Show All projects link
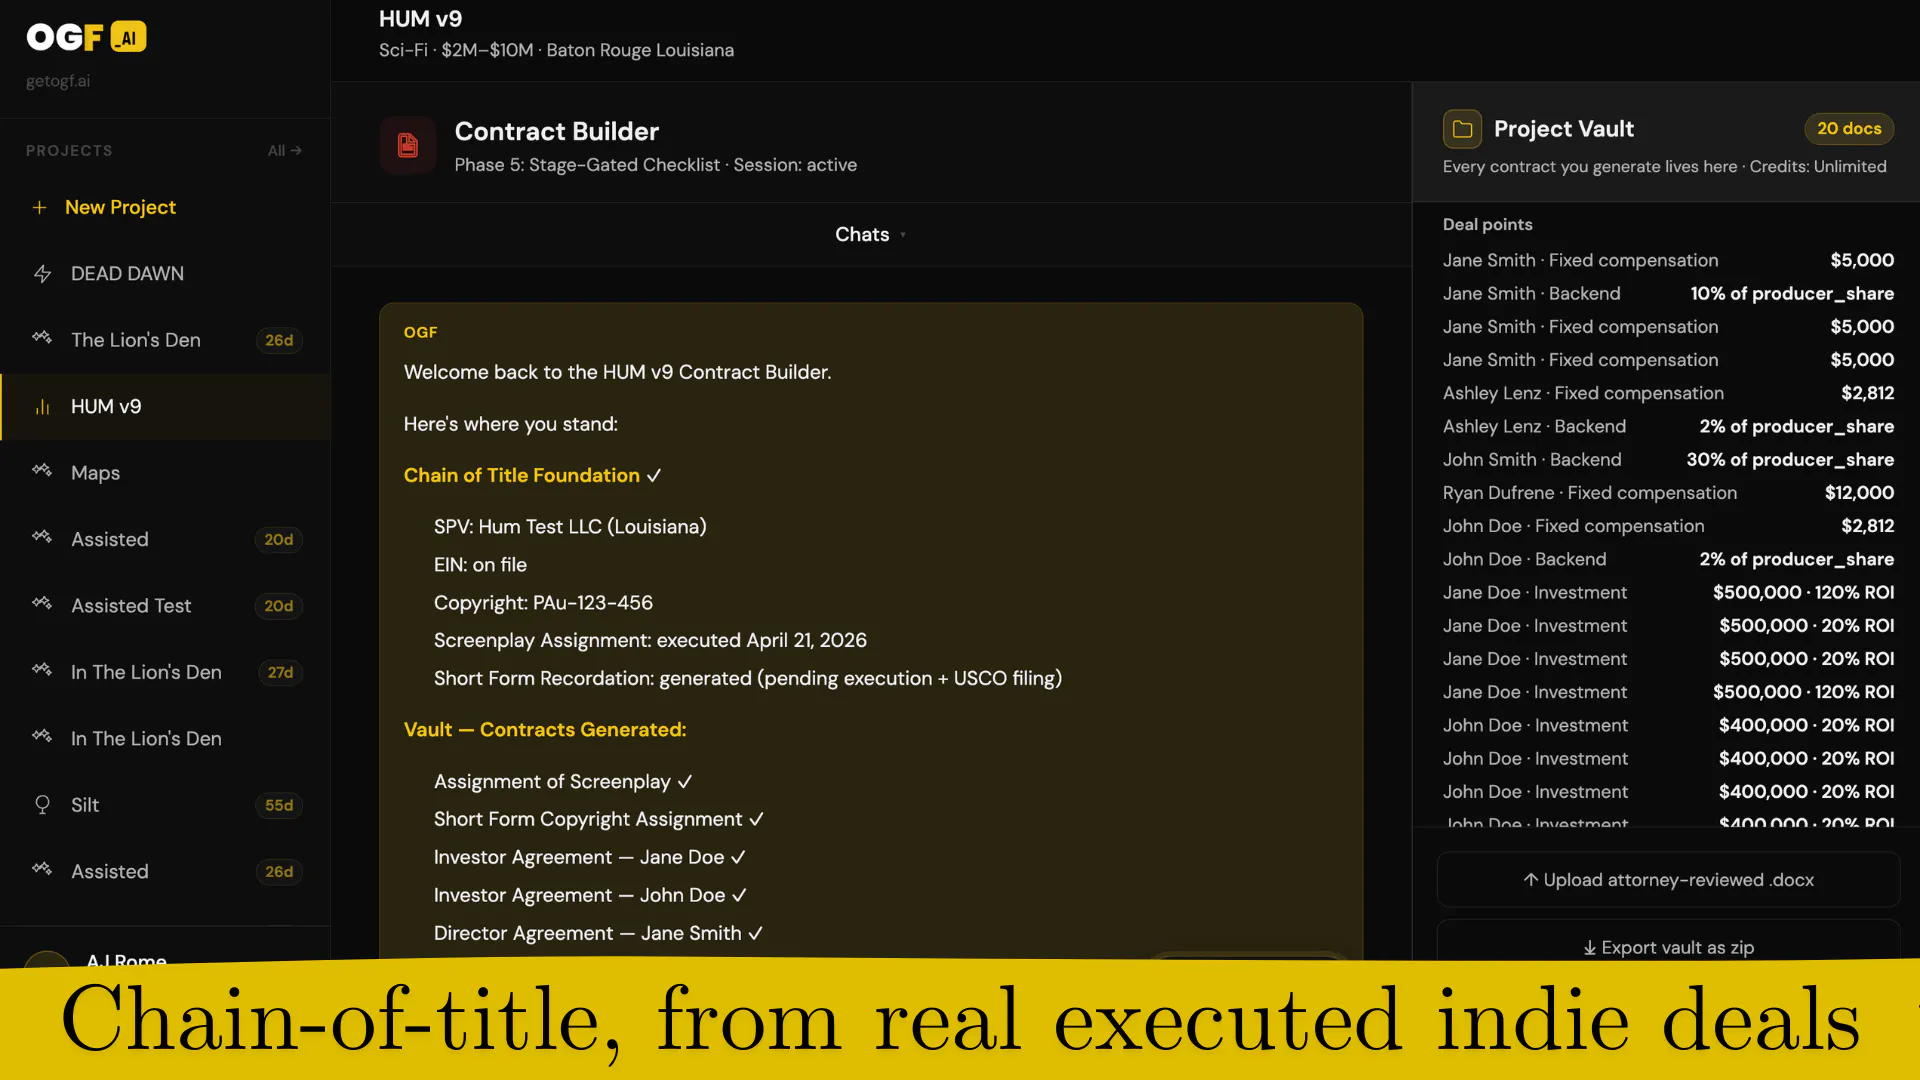This screenshot has width=1920, height=1080. pyautogui.click(x=284, y=151)
